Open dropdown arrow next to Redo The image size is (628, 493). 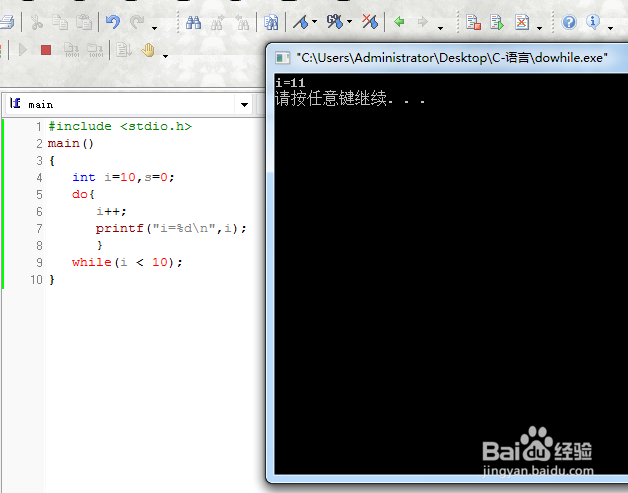point(155,28)
